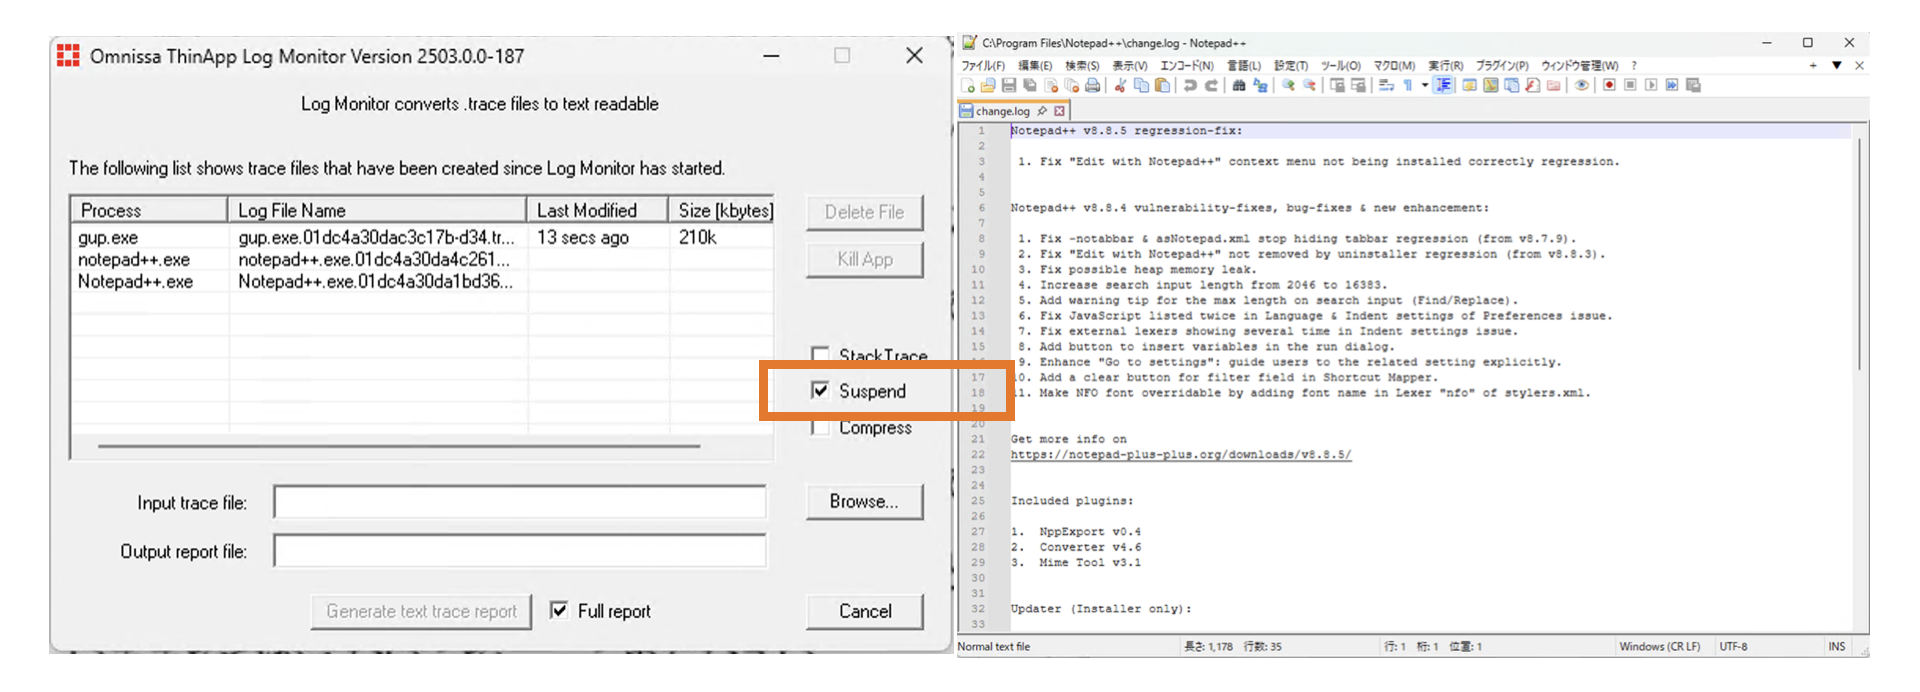The width and height of the screenshot is (1920, 692).
Task: Click the Input trace file text field
Action: (519, 503)
